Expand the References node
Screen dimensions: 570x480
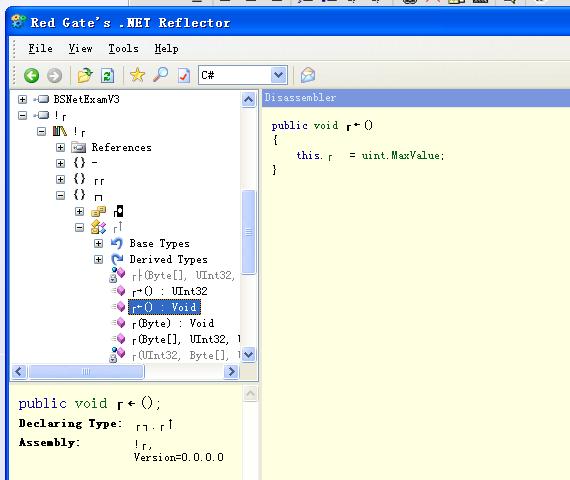pos(60,147)
